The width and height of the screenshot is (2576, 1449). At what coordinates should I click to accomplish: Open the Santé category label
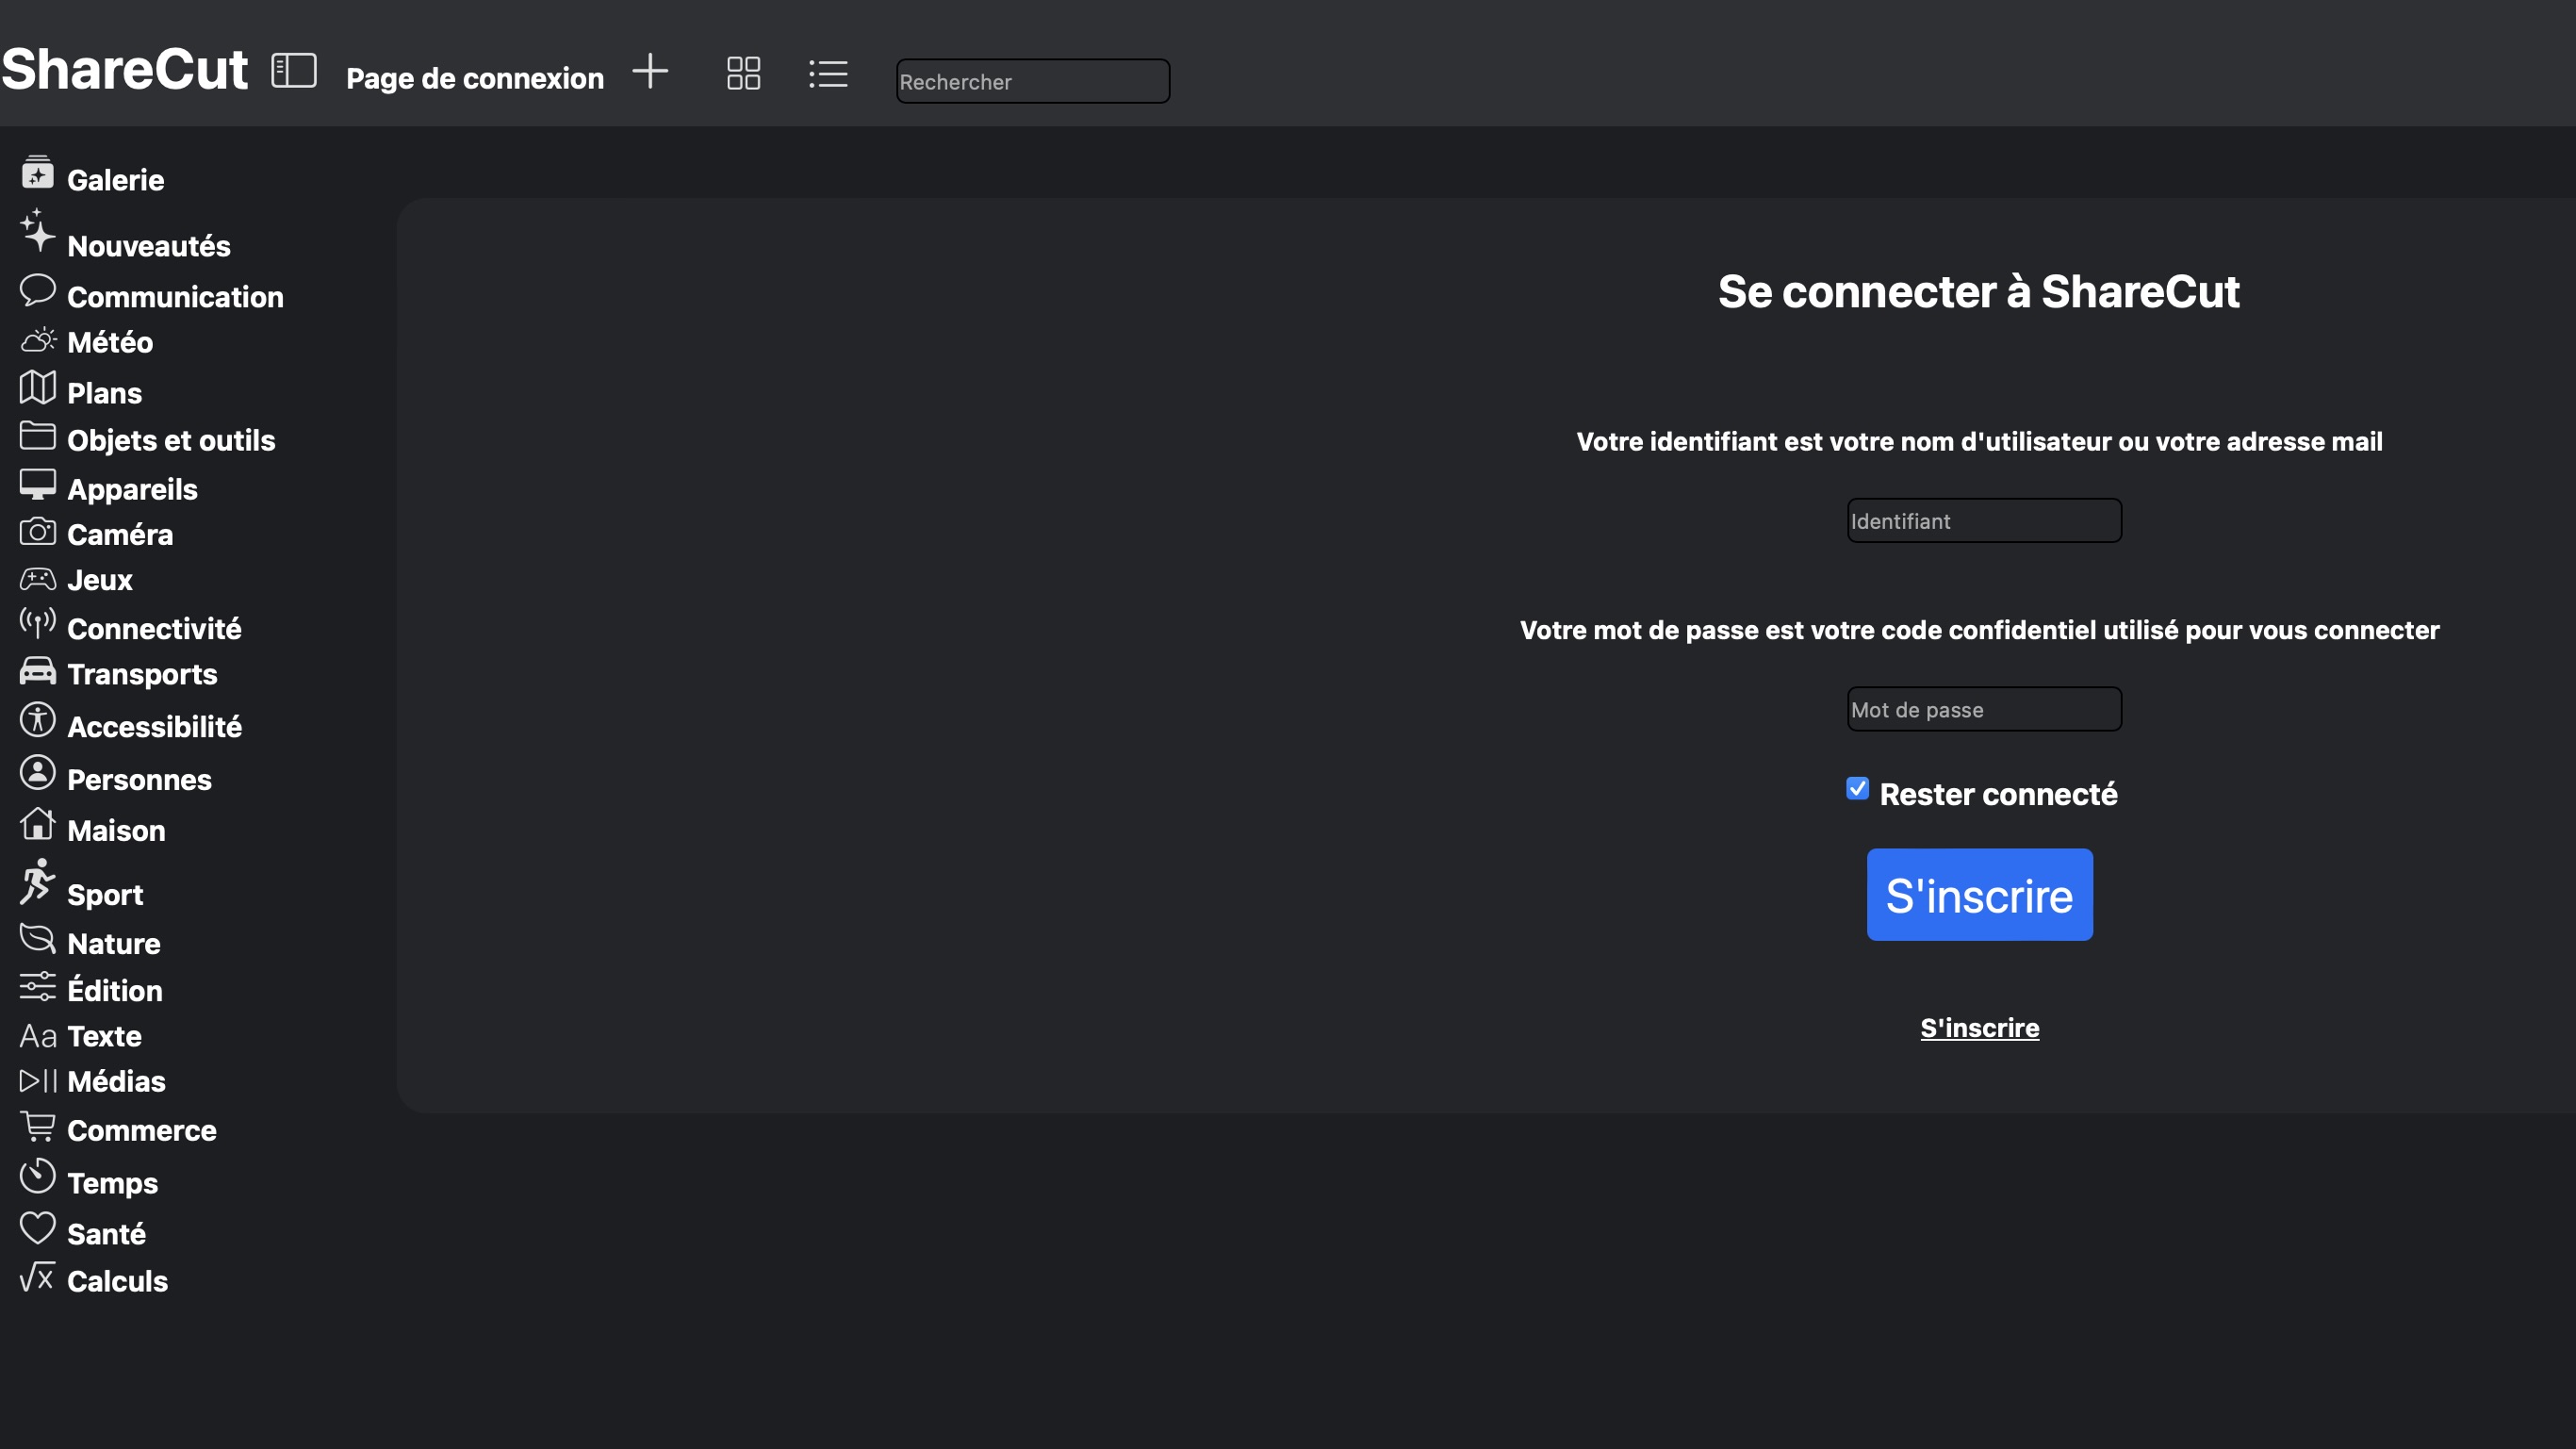[x=106, y=1234]
